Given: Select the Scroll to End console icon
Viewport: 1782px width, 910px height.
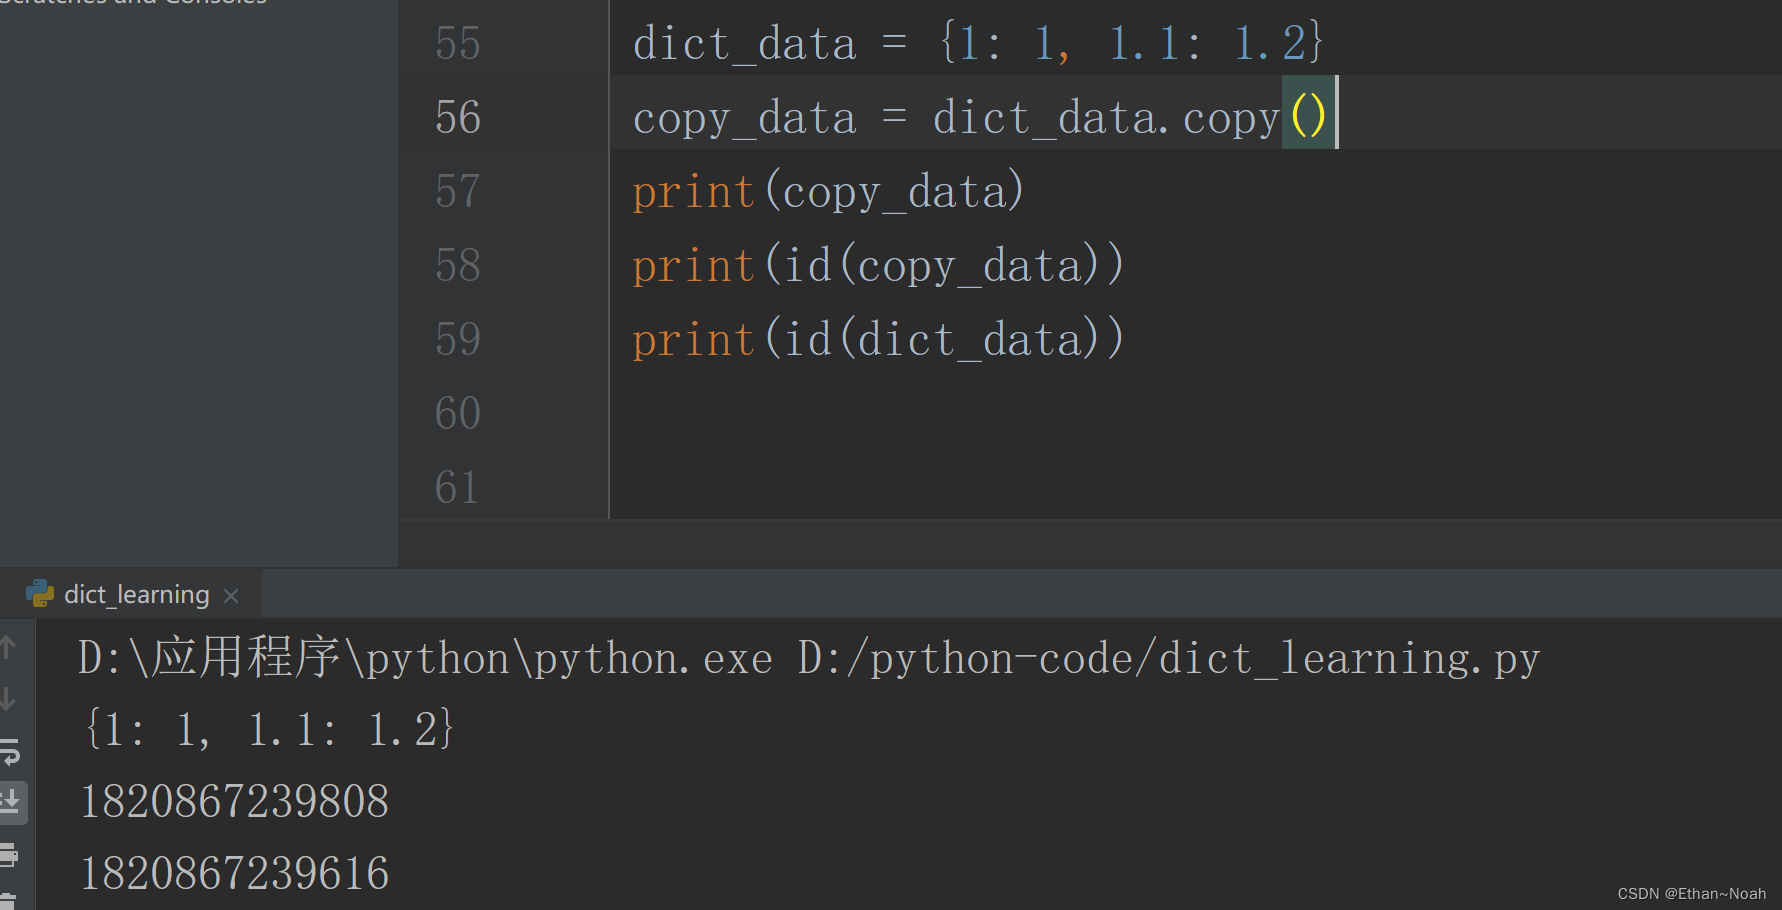Looking at the screenshot, I should 12,802.
